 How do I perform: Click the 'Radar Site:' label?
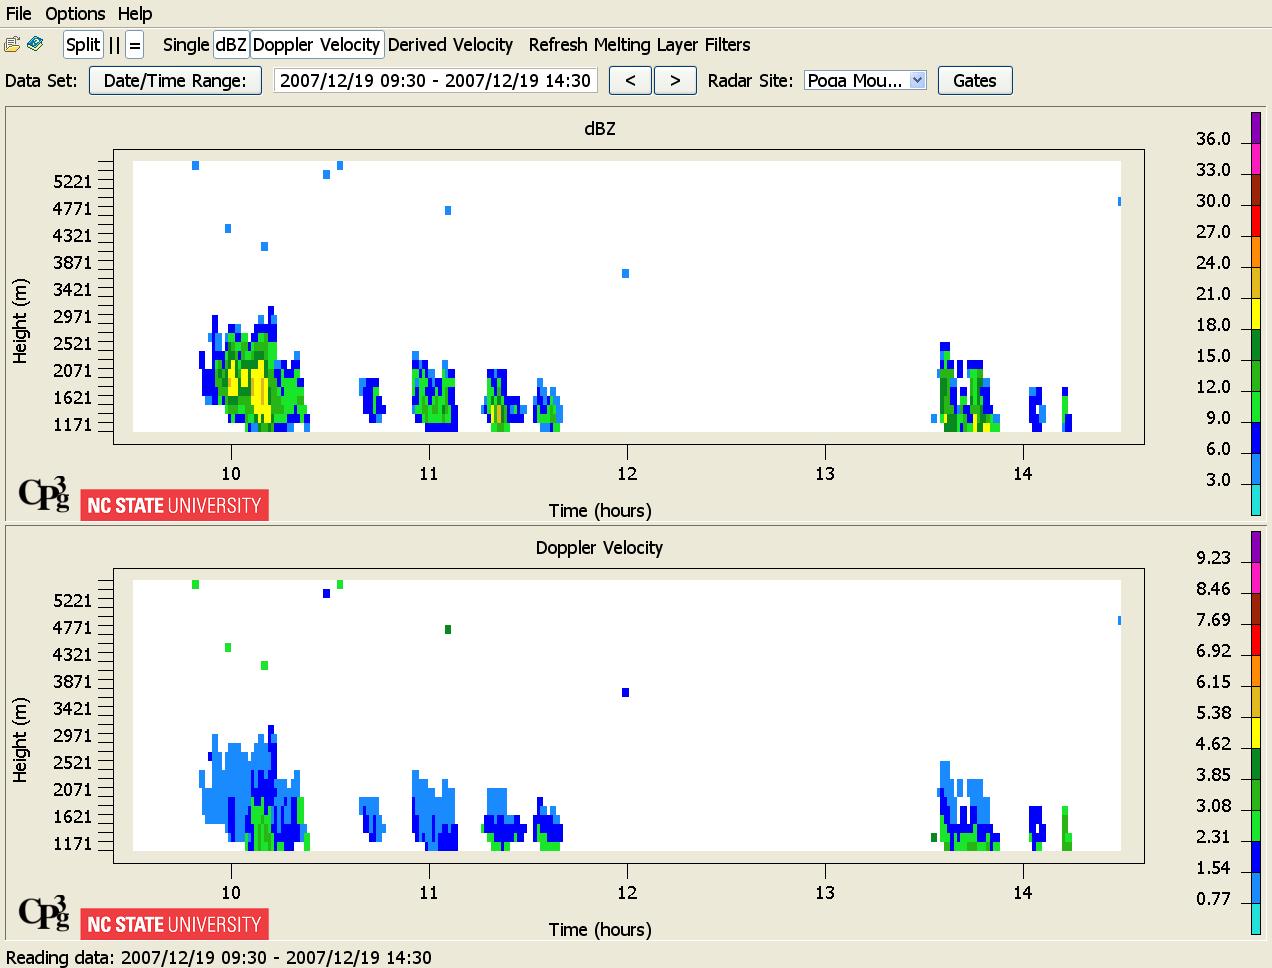(x=751, y=81)
